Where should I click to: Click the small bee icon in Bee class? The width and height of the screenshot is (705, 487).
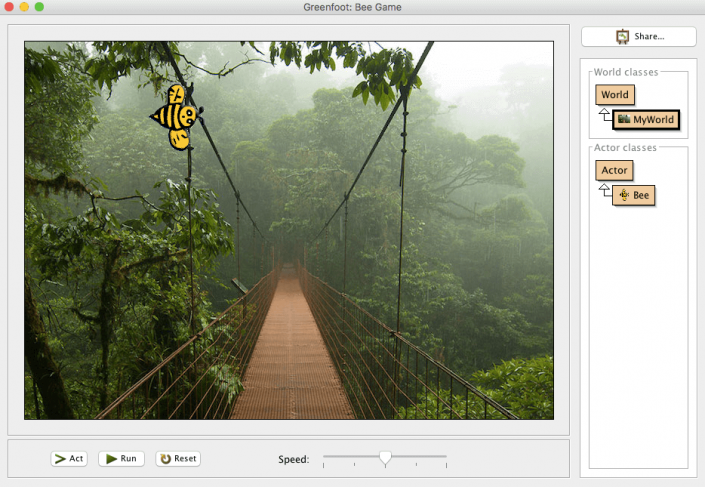click(624, 195)
